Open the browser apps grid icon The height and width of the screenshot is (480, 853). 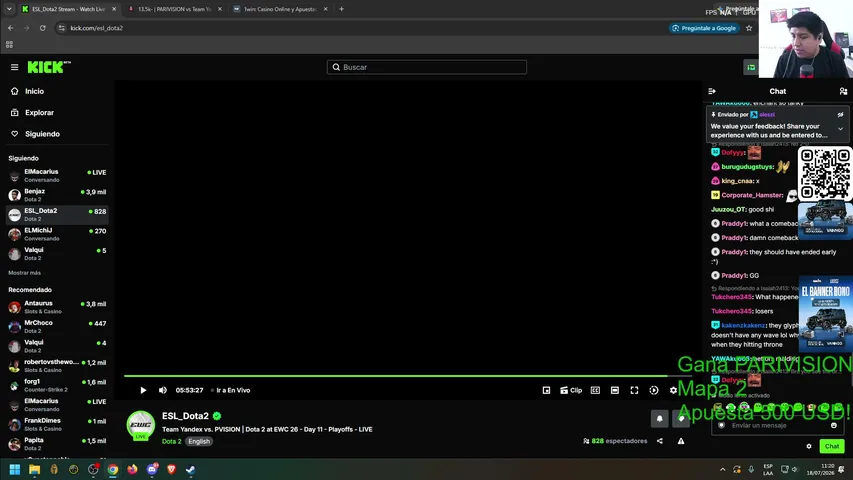(x=9, y=45)
